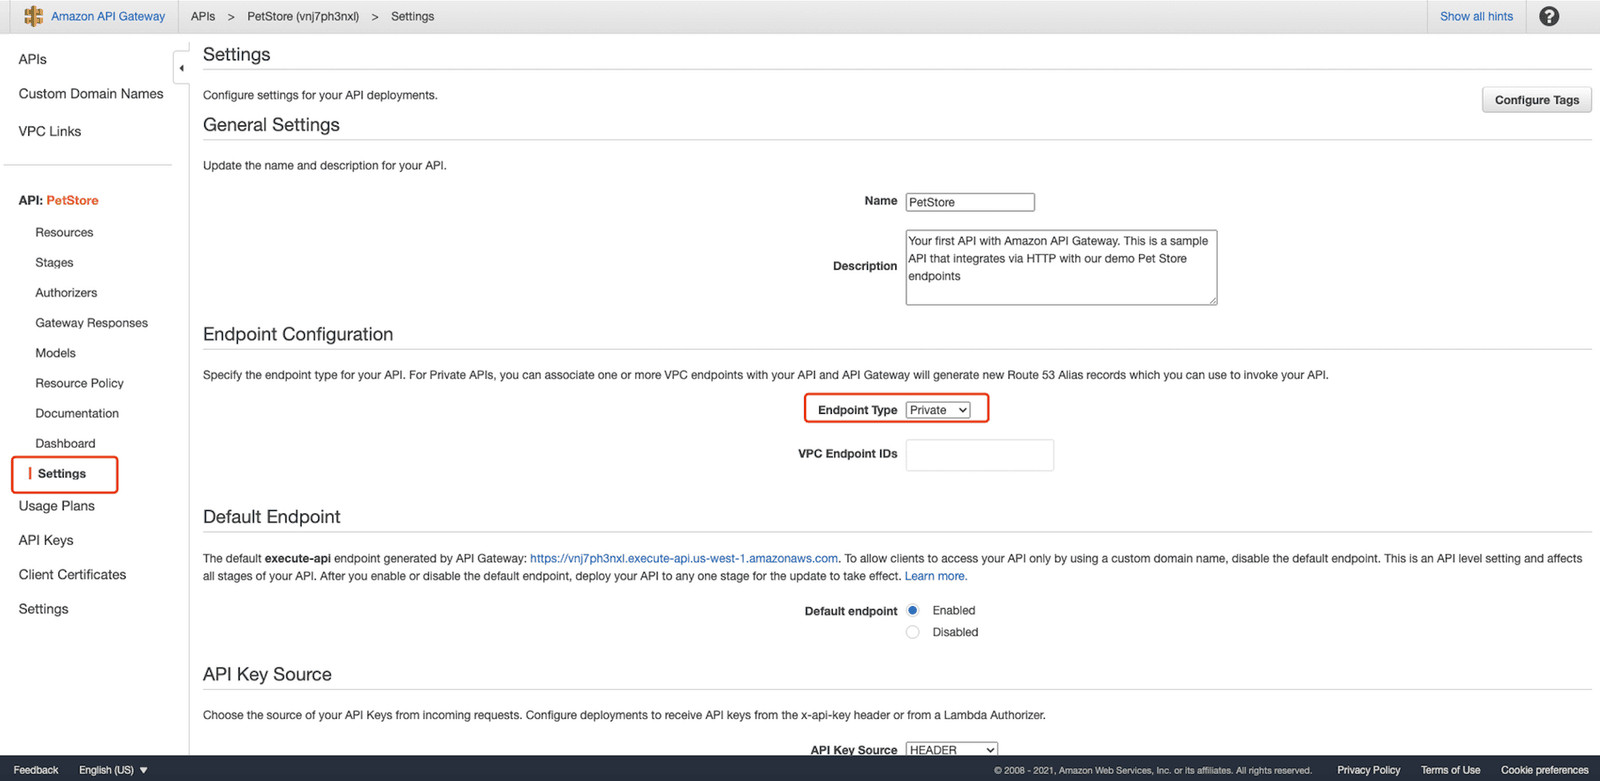Open the Endpoint Type dropdown
This screenshot has height=781, width=1600.
(938, 410)
